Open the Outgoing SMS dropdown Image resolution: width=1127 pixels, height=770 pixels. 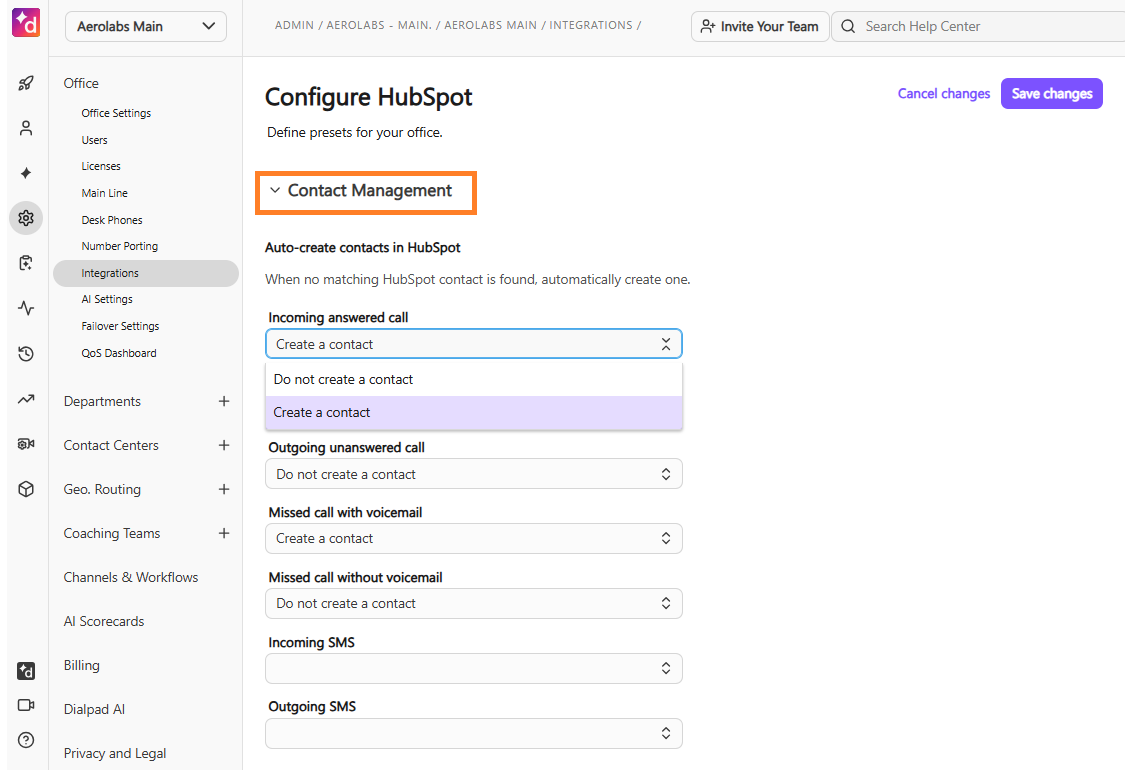click(474, 733)
